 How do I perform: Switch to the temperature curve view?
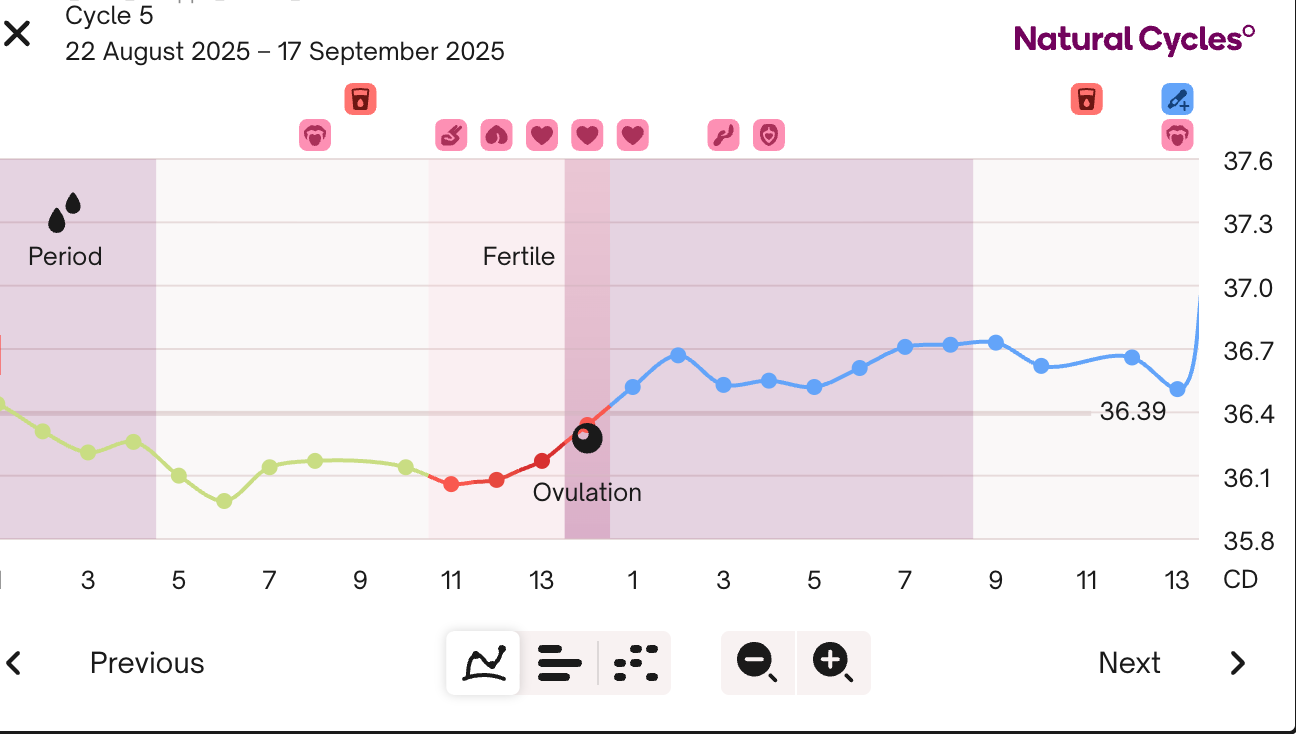tap(483, 662)
